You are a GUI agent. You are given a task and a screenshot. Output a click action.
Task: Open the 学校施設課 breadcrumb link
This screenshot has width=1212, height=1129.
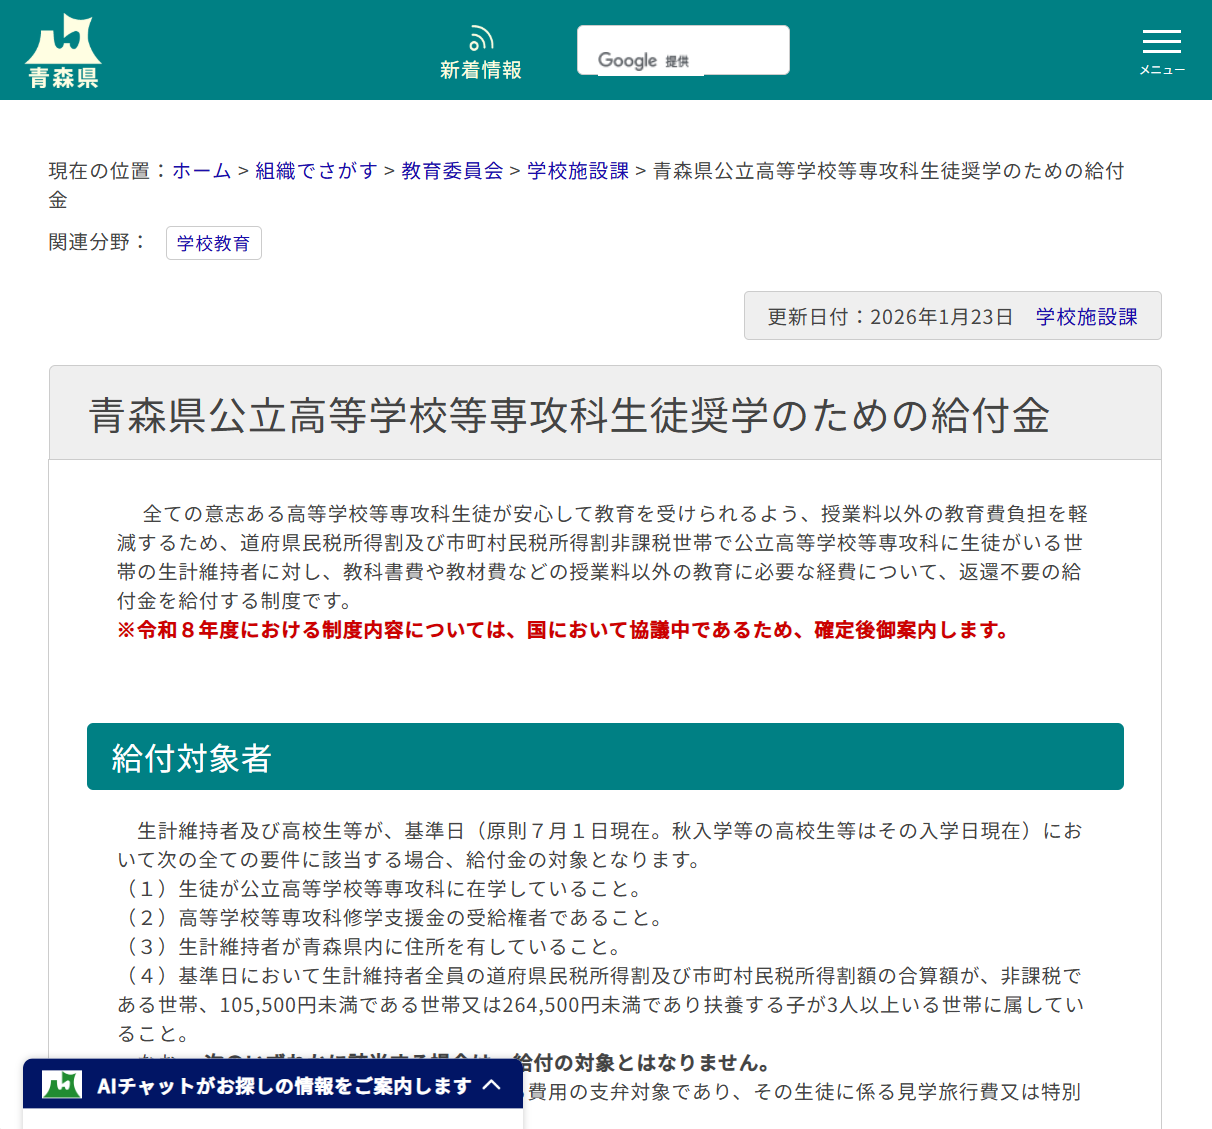pyautogui.click(x=577, y=171)
